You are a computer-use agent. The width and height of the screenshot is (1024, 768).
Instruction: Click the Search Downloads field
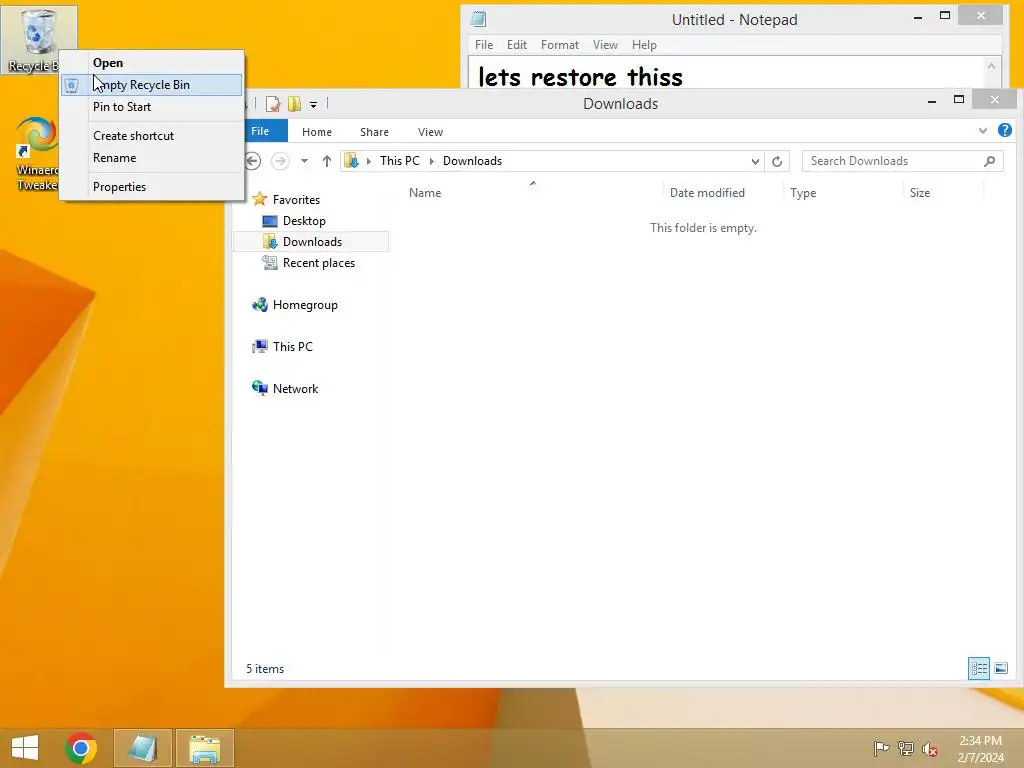pos(891,161)
